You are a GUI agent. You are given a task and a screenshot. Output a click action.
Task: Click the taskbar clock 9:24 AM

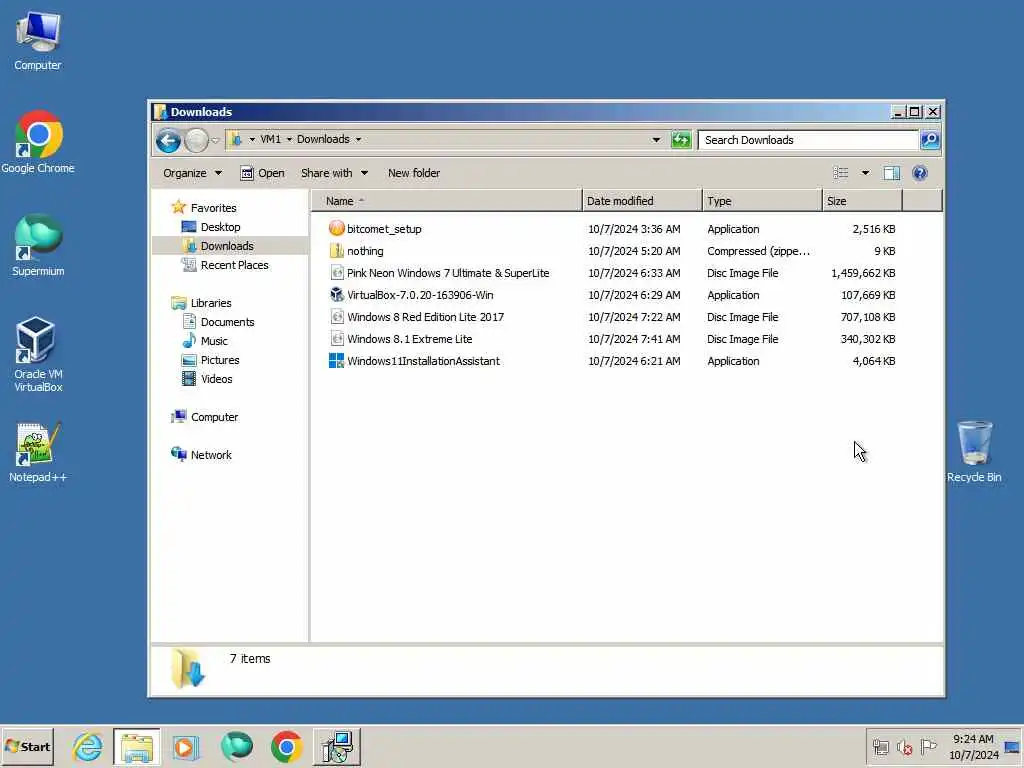[x=973, y=739]
